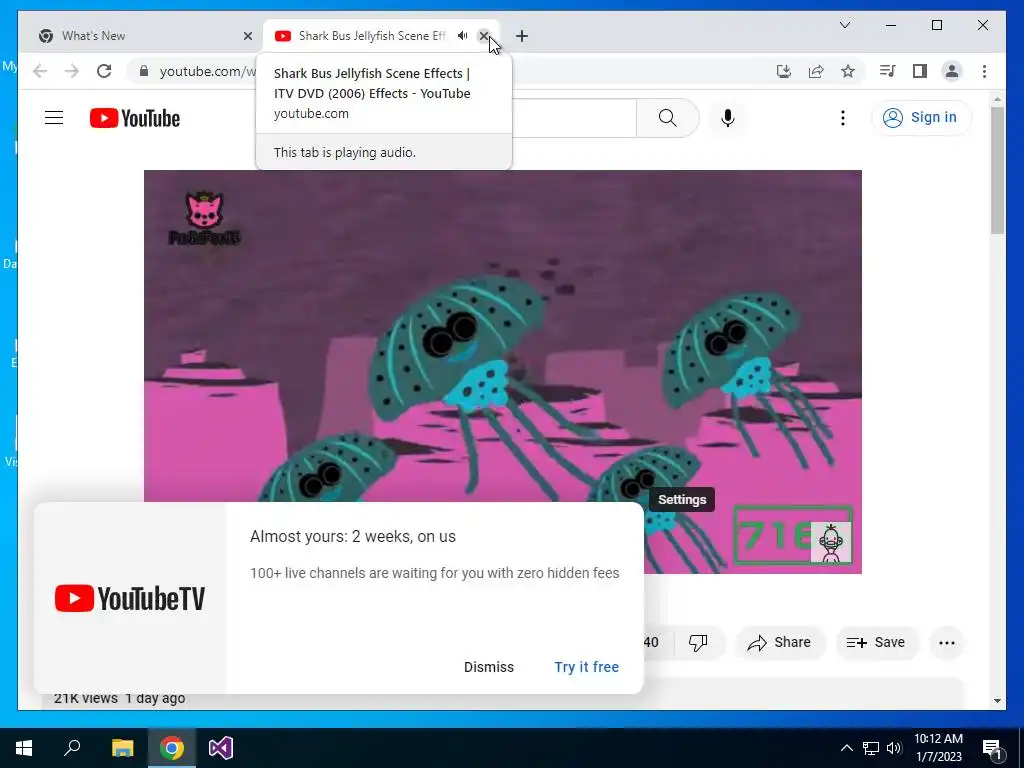The height and width of the screenshot is (768, 1024).
Task: Click channel avatar overlay in video corner
Action: click(x=831, y=543)
